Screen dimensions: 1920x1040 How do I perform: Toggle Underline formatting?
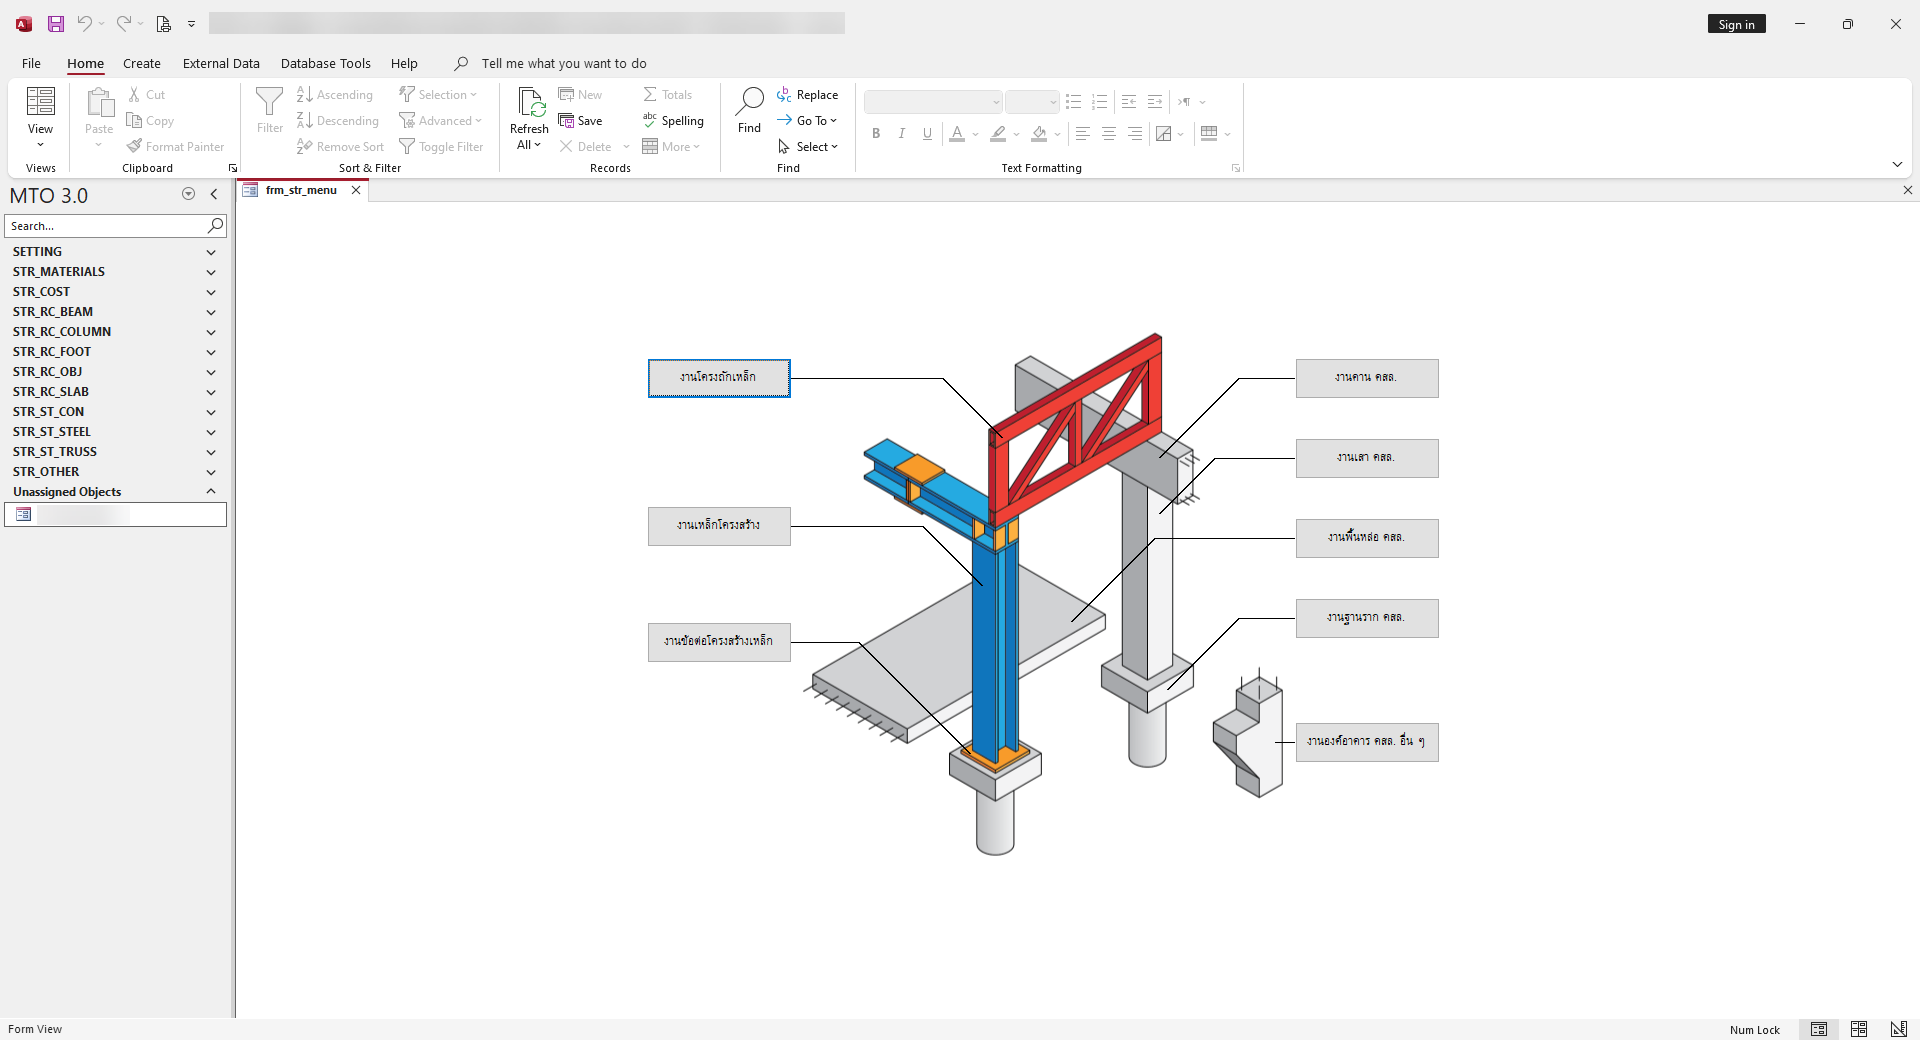click(928, 133)
